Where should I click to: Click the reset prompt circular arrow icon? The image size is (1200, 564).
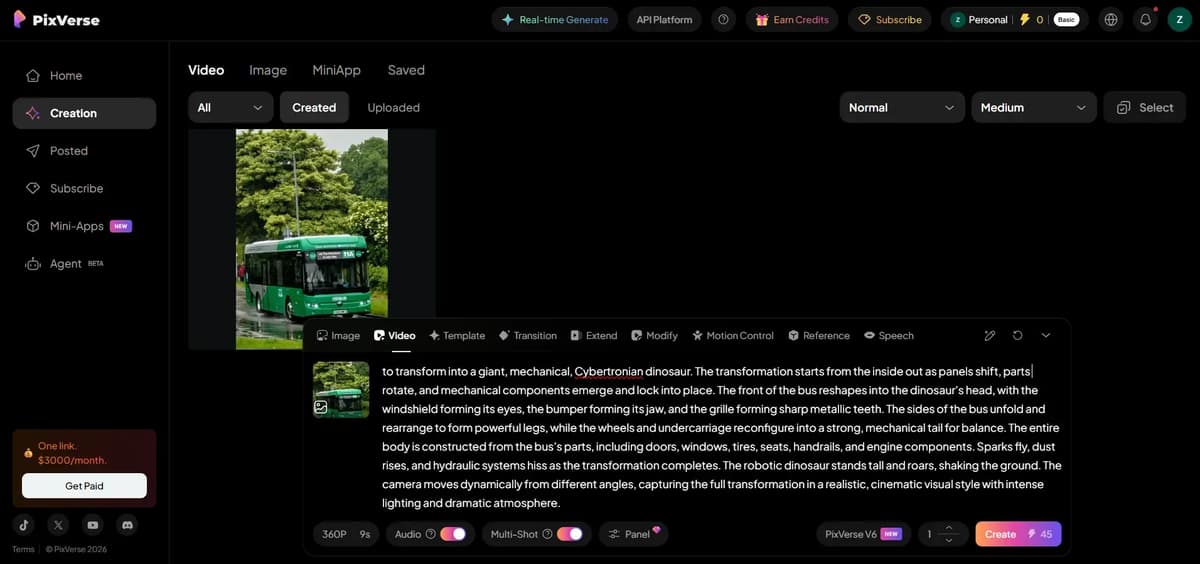tap(1017, 335)
